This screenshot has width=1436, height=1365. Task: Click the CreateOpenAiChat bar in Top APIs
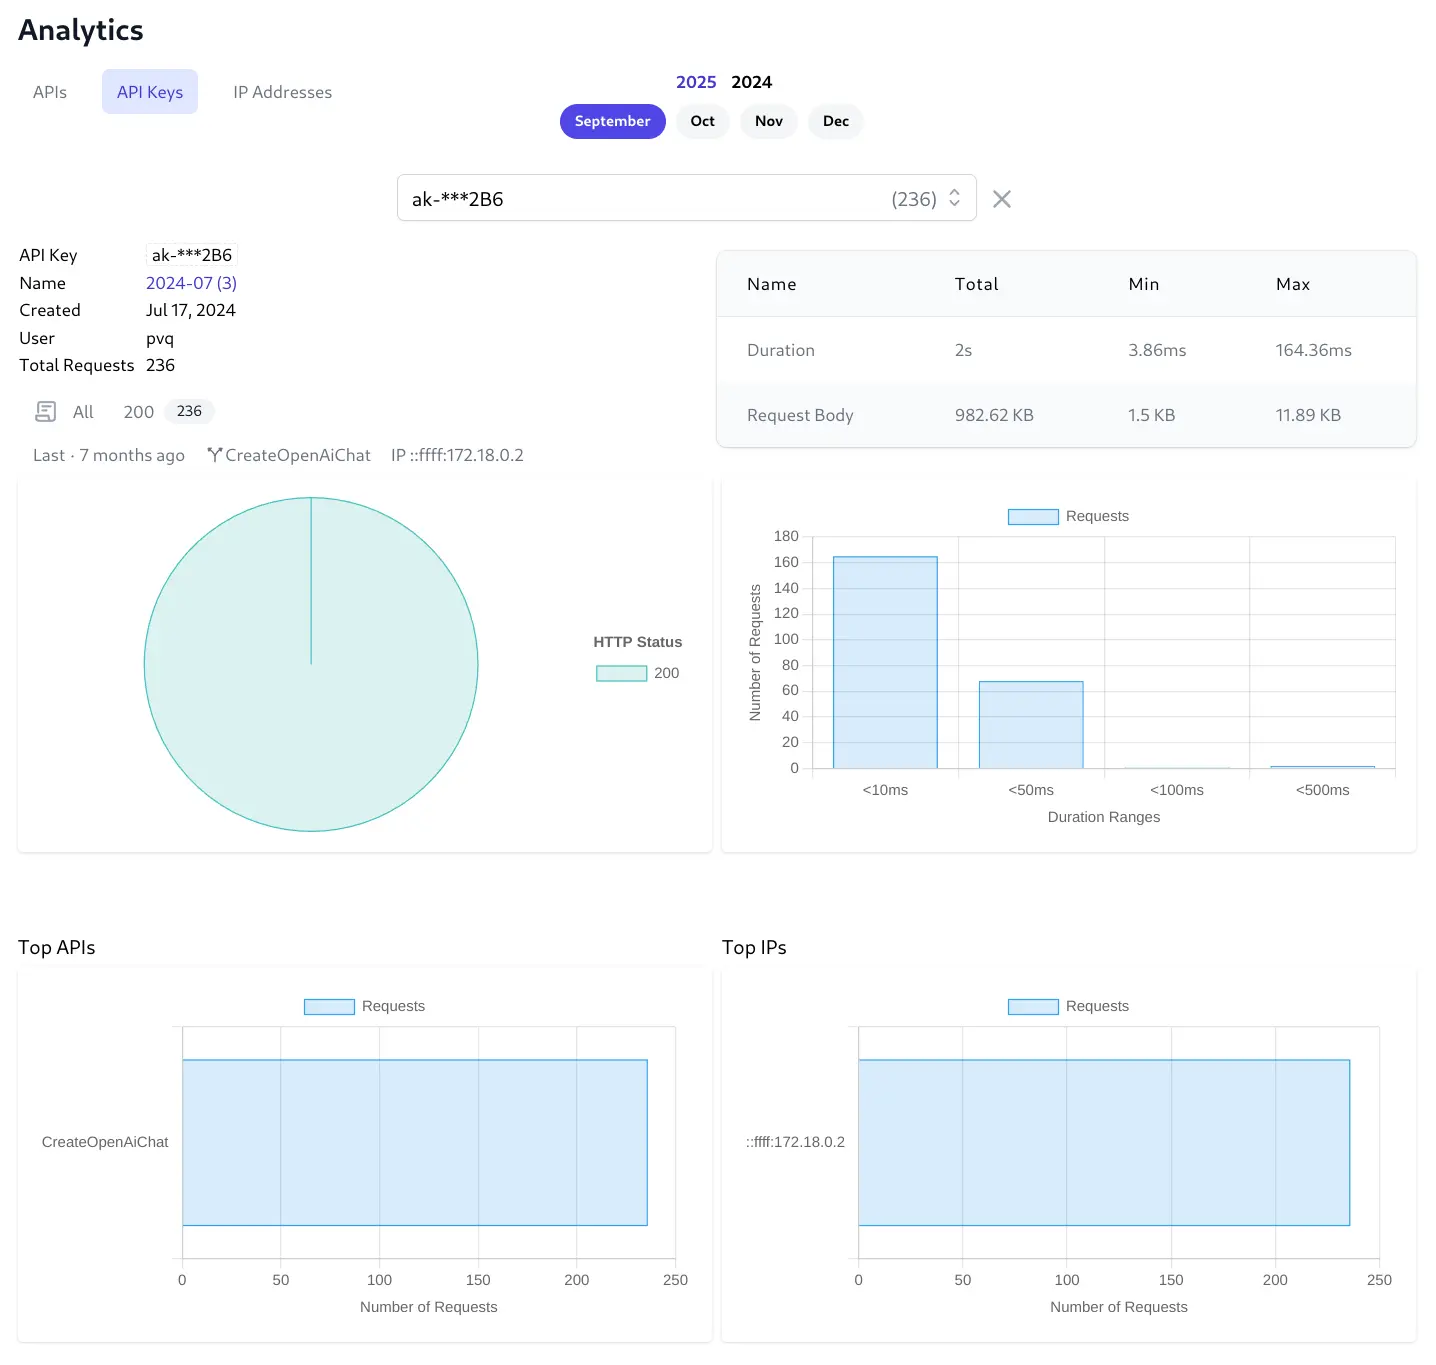click(x=414, y=1142)
